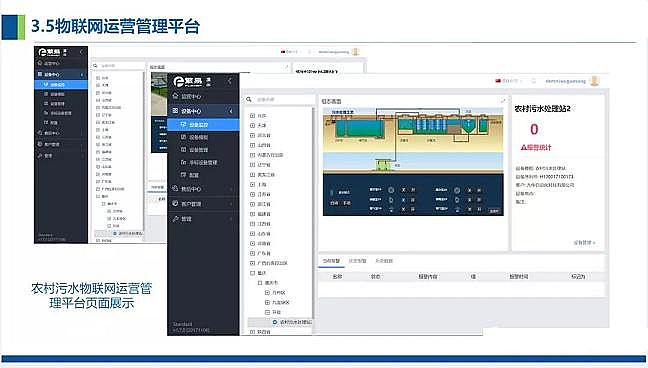Collapse the 开县 node in front device tree
Viewport: 648px width, 368px height.
(x=267, y=312)
